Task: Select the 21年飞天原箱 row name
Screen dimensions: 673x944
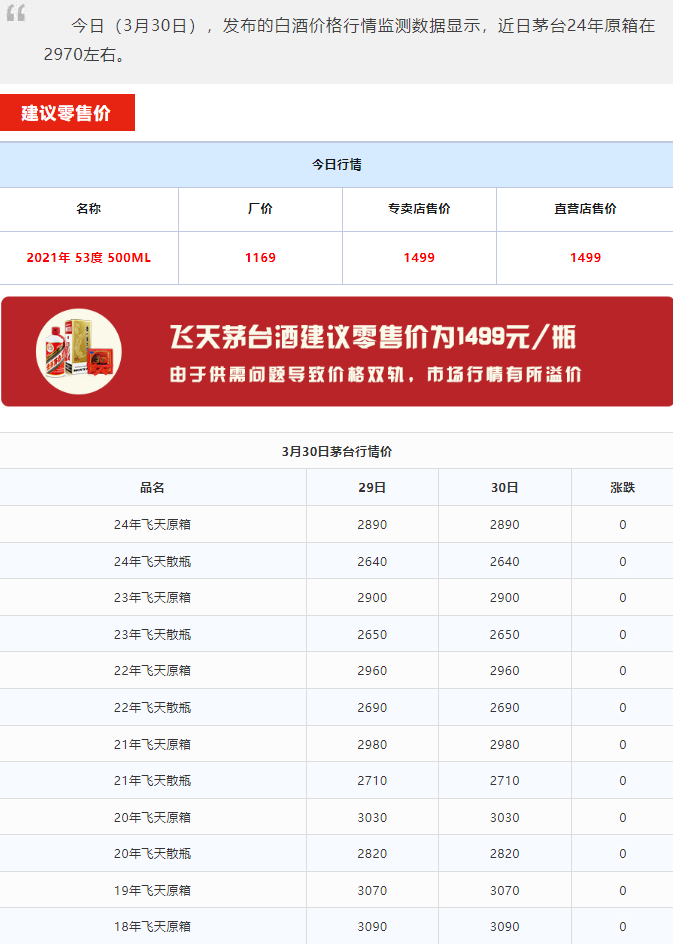Action: click(152, 745)
